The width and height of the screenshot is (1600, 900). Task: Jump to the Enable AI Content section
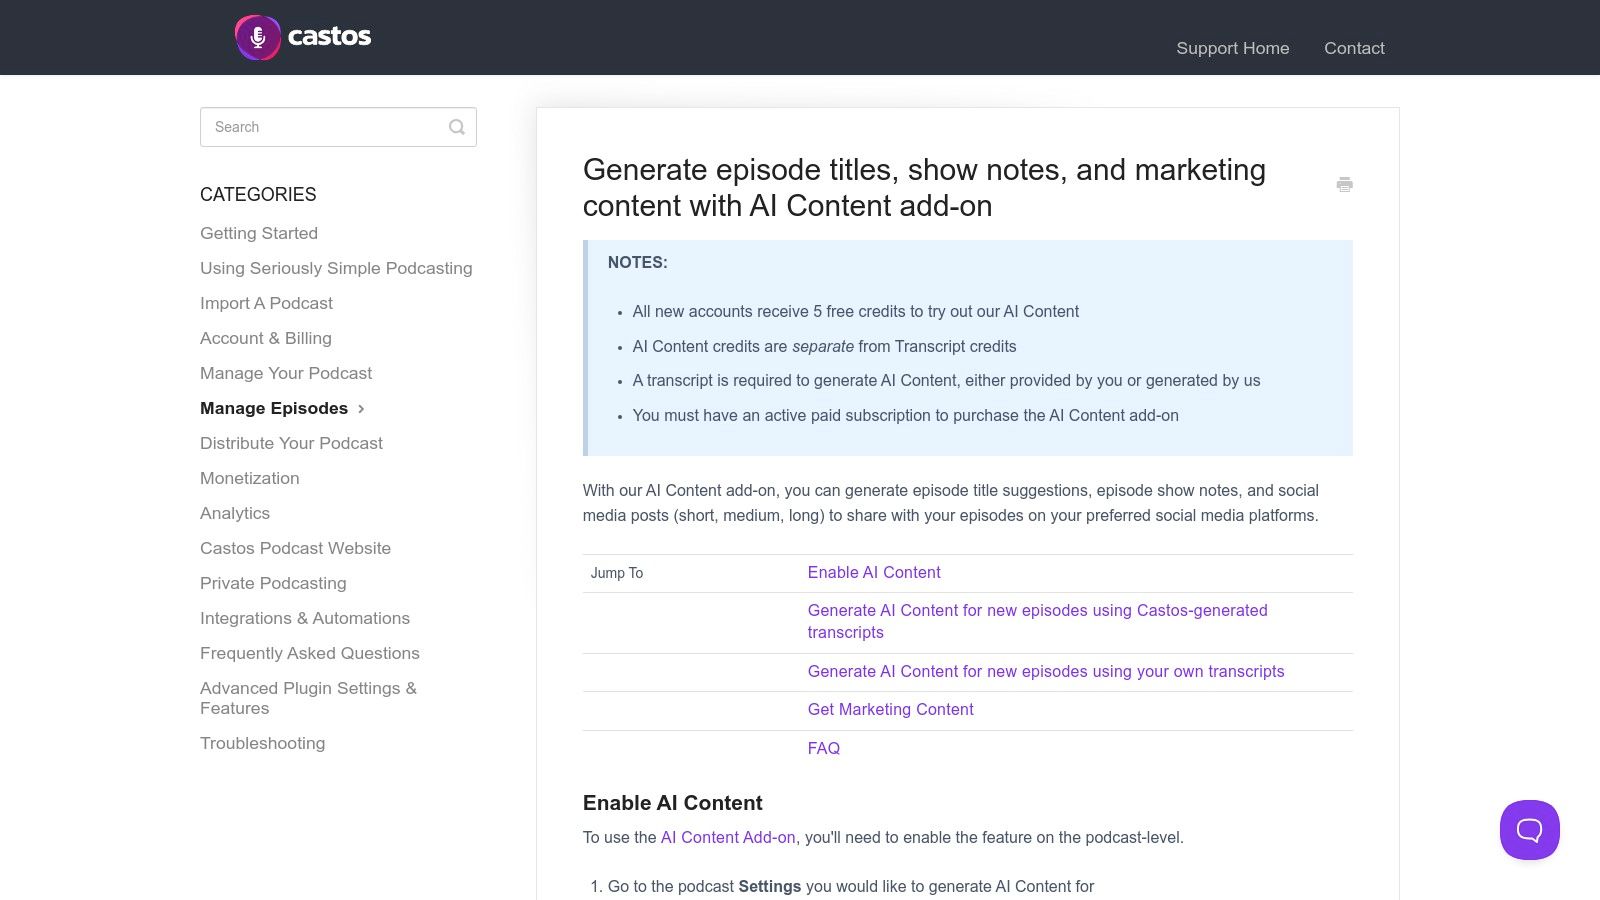(873, 572)
